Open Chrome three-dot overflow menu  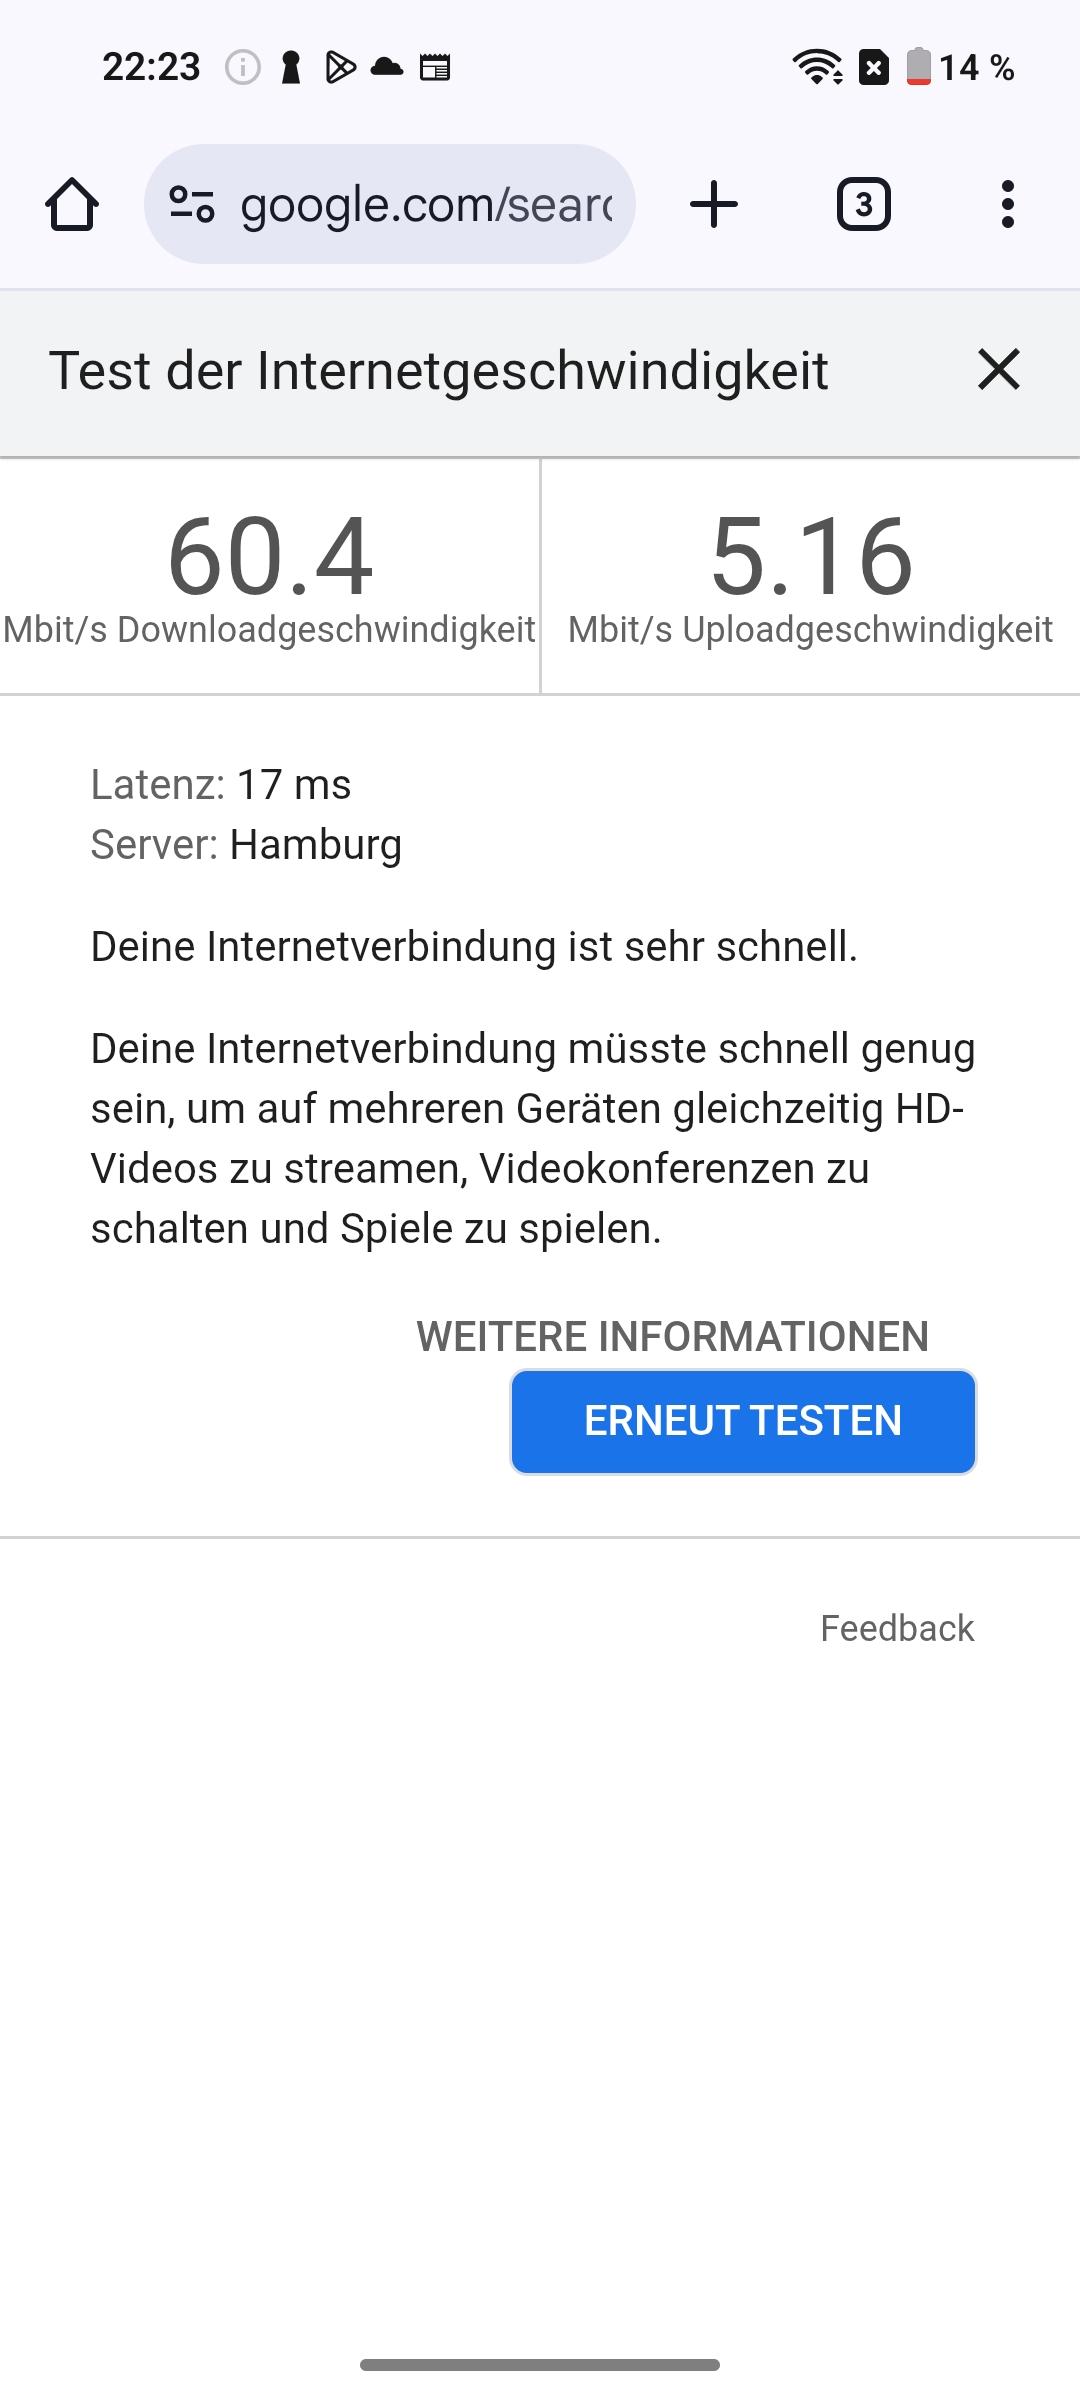[1007, 204]
